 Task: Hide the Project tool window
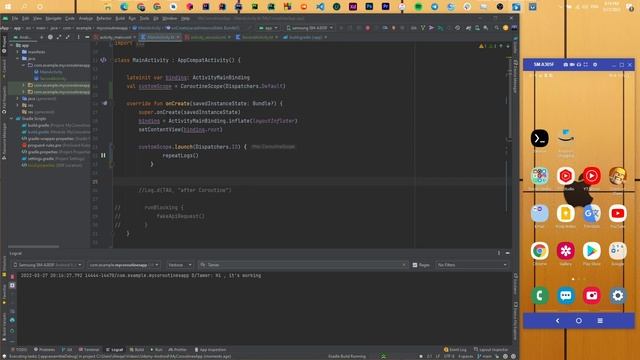(87, 37)
